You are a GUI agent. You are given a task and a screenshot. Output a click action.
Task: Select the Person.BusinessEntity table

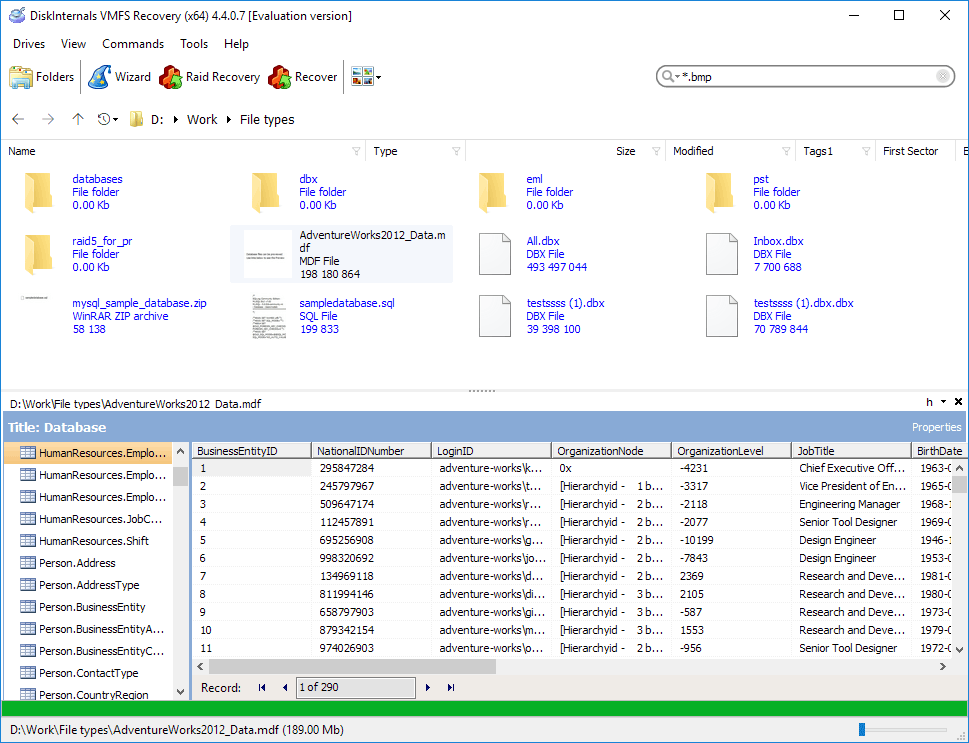tap(92, 607)
